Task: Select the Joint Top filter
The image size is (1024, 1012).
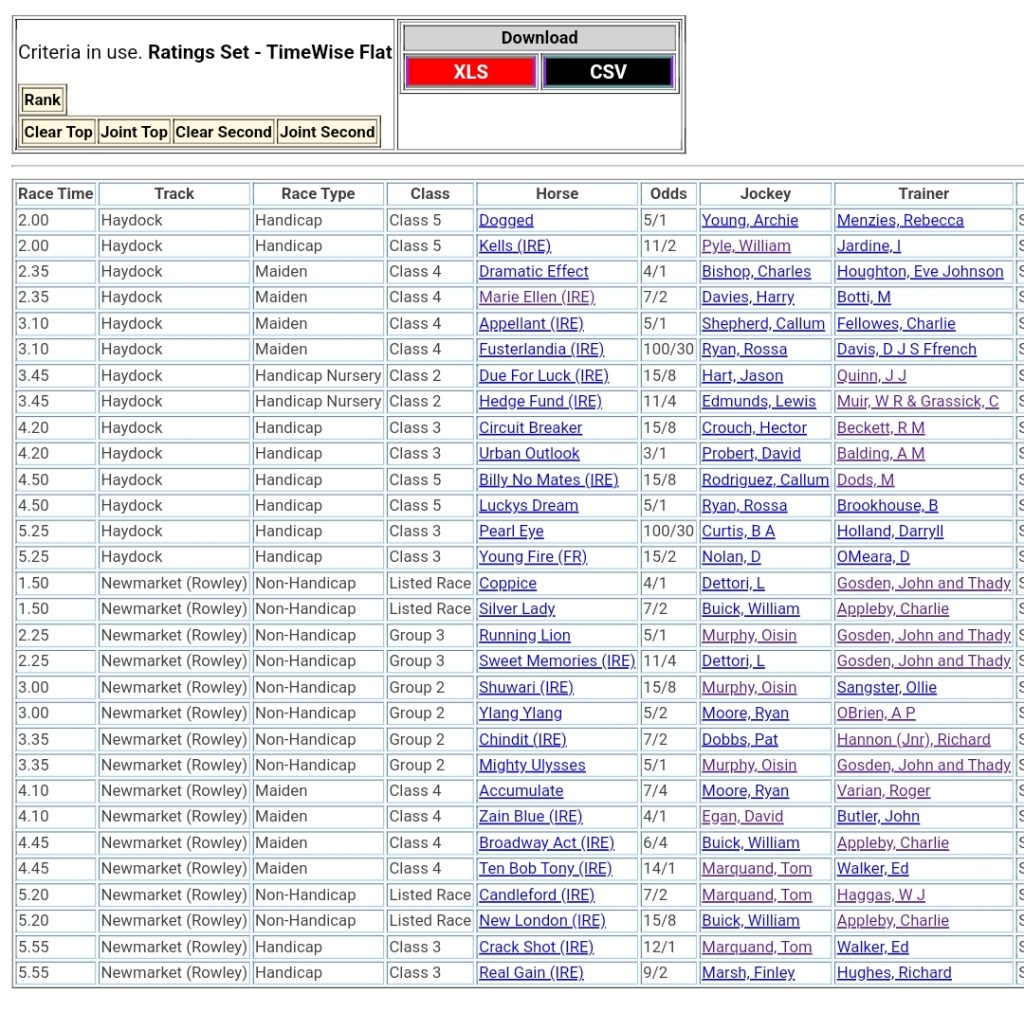Action: tap(133, 132)
